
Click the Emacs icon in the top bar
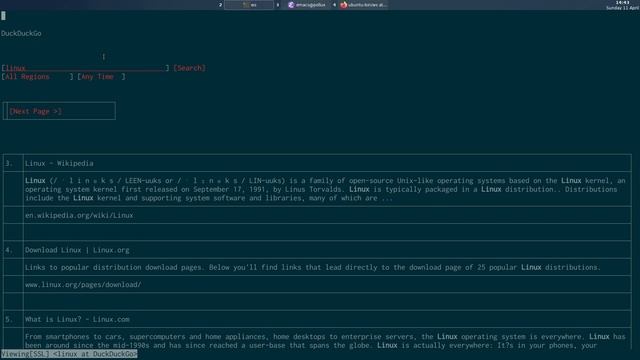coord(291,5)
